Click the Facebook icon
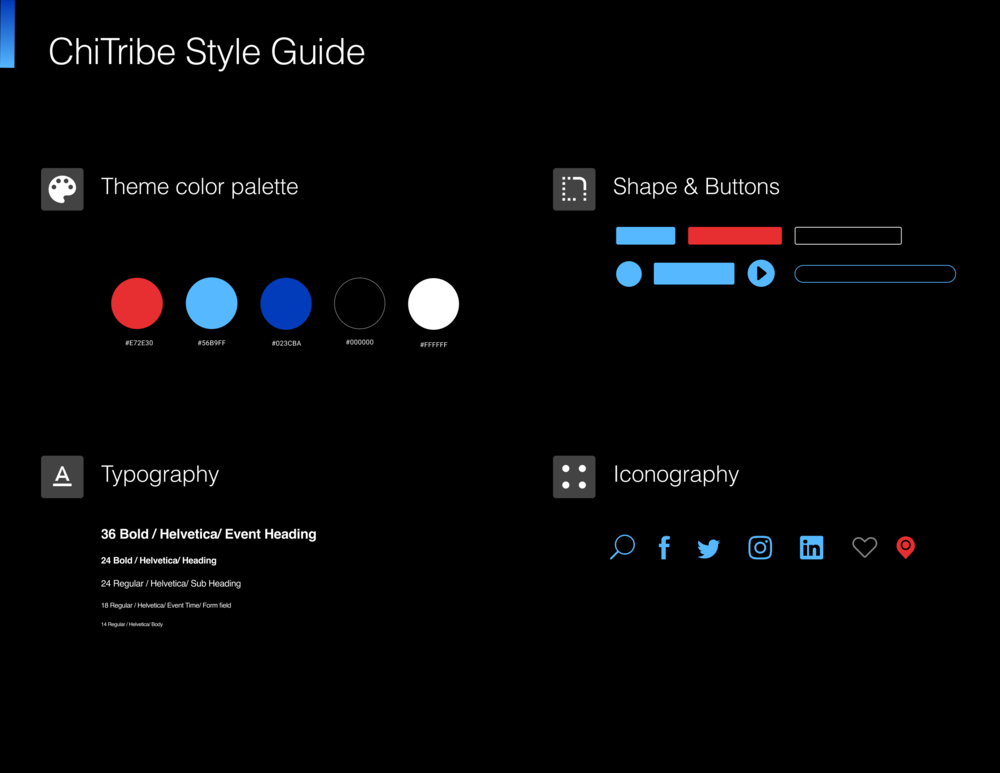 point(664,547)
